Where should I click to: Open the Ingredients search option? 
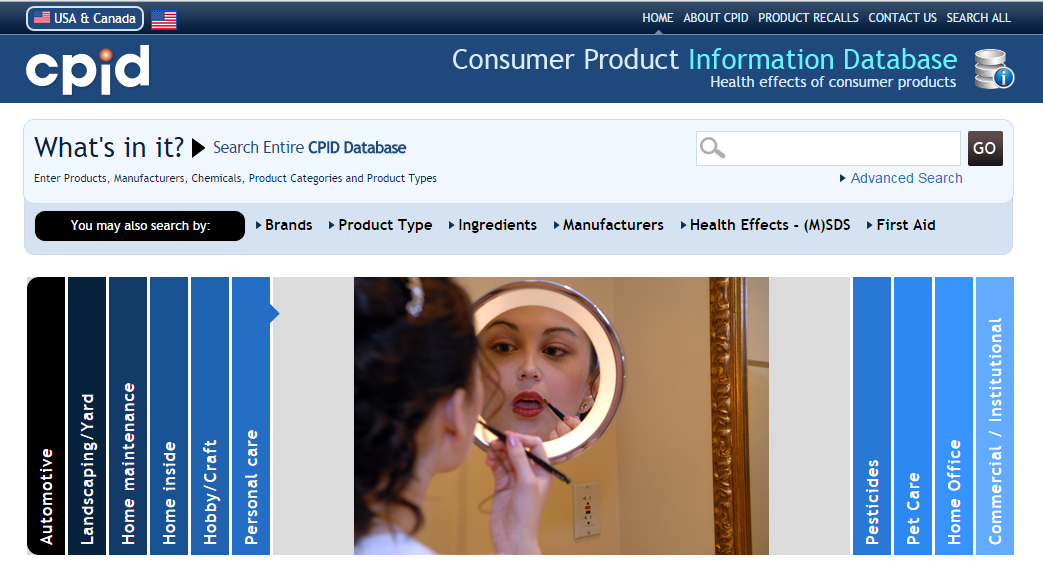493,225
